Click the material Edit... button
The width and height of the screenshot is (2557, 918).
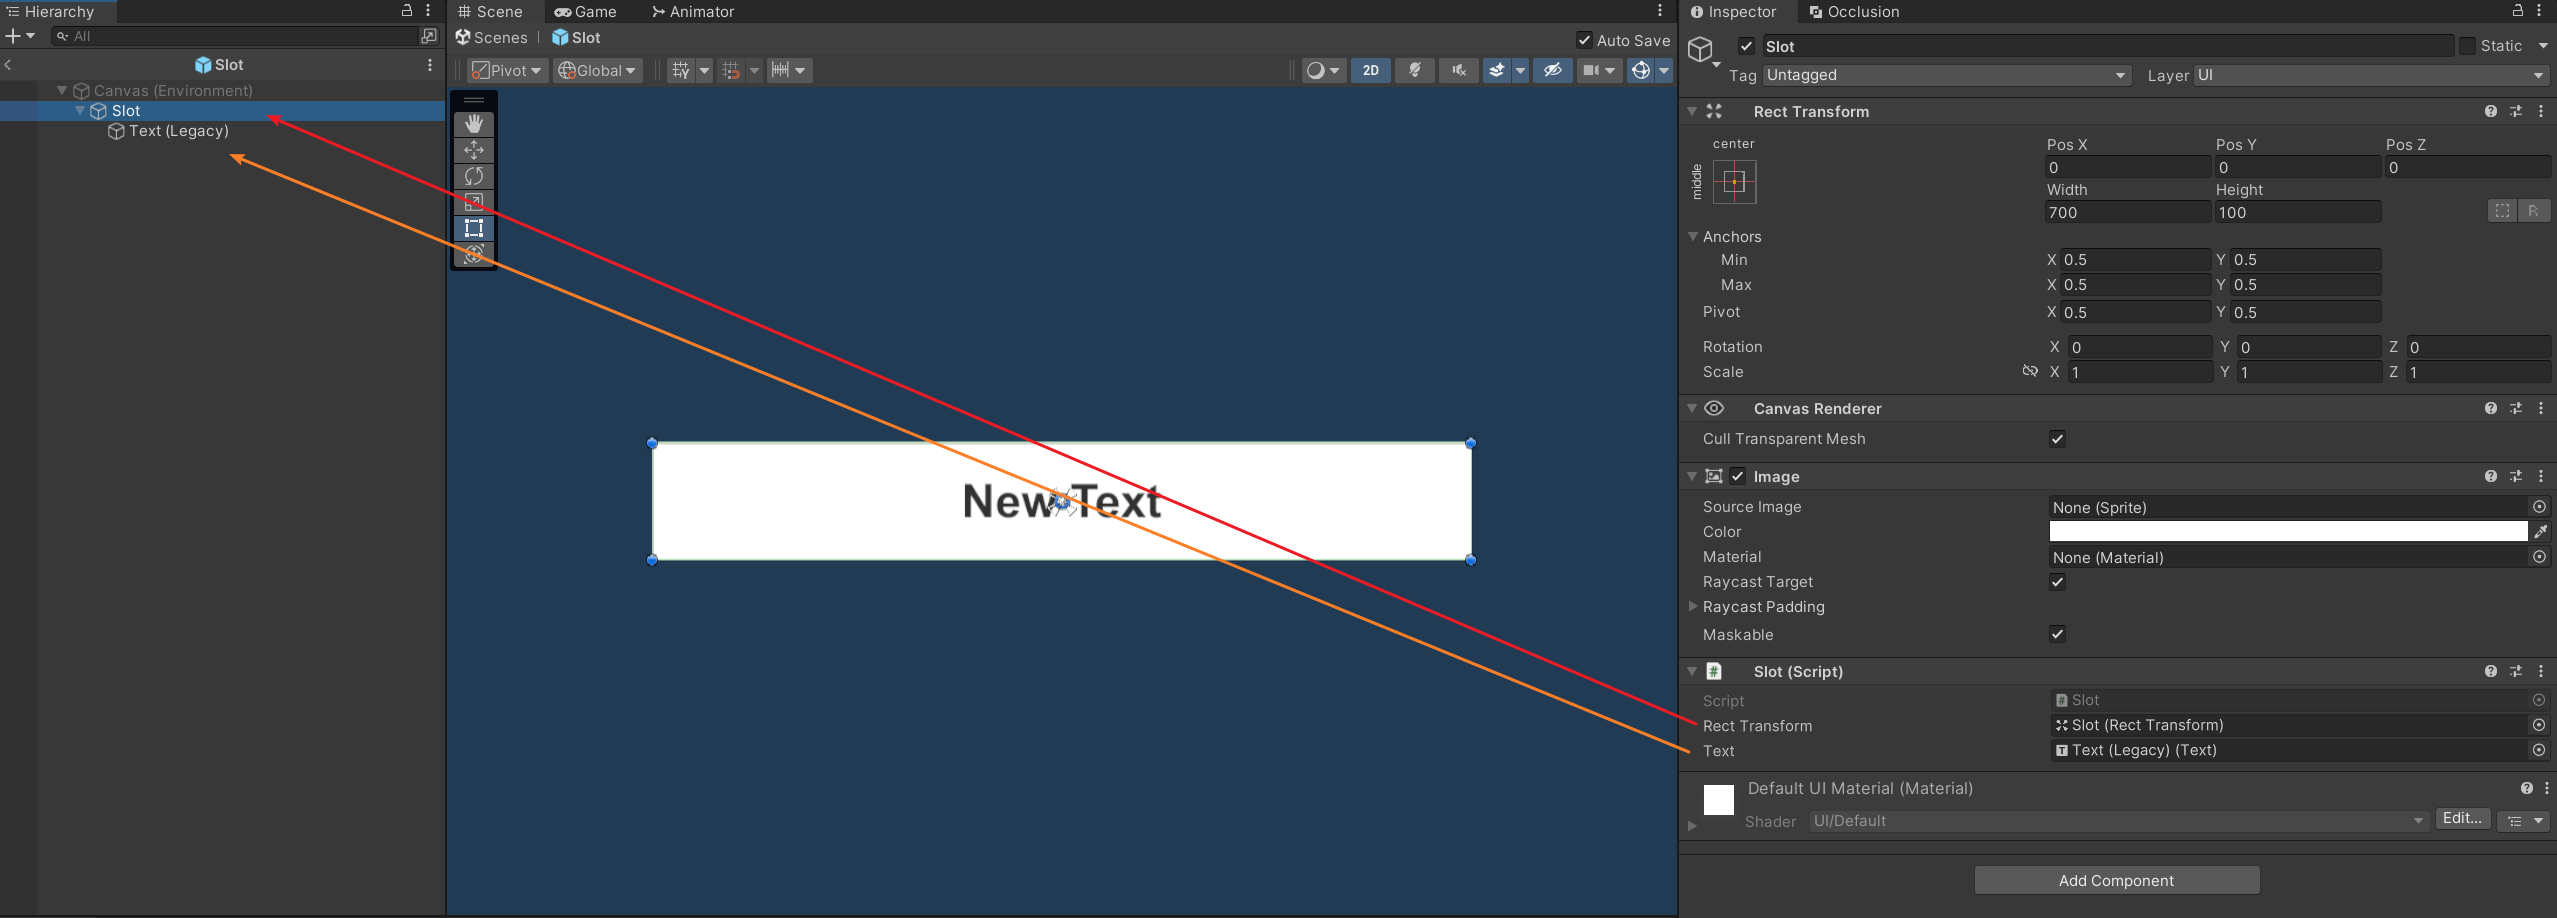tap(2462, 819)
